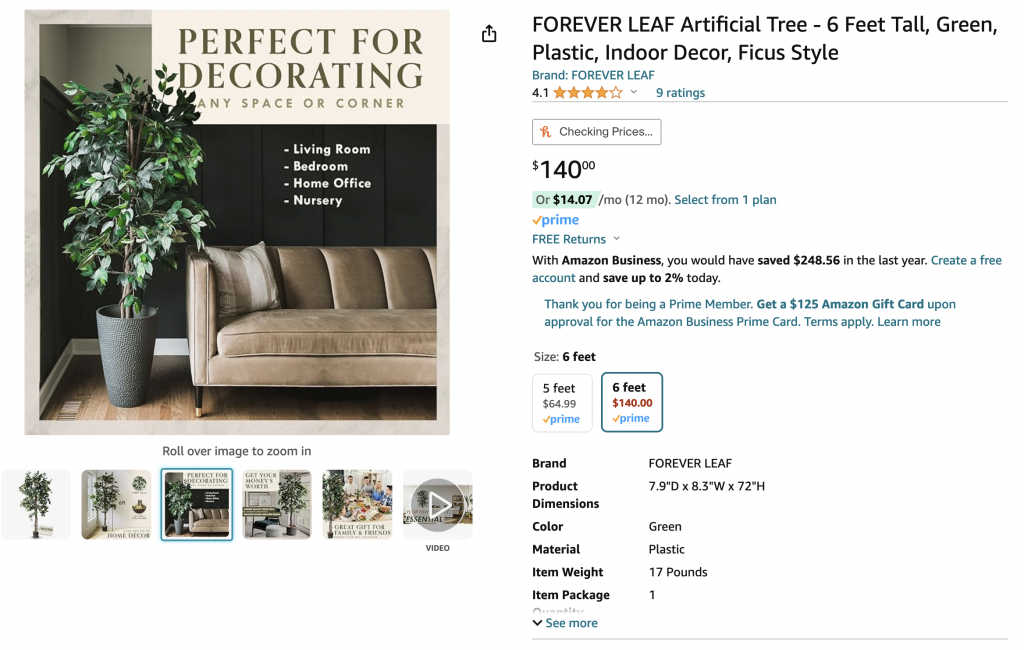Click the Prime logo under the price
The image size is (1024, 650).
point(556,220)
